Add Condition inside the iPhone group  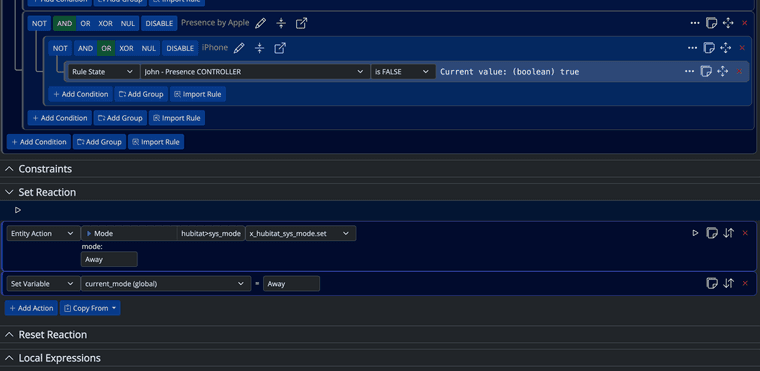81,94
